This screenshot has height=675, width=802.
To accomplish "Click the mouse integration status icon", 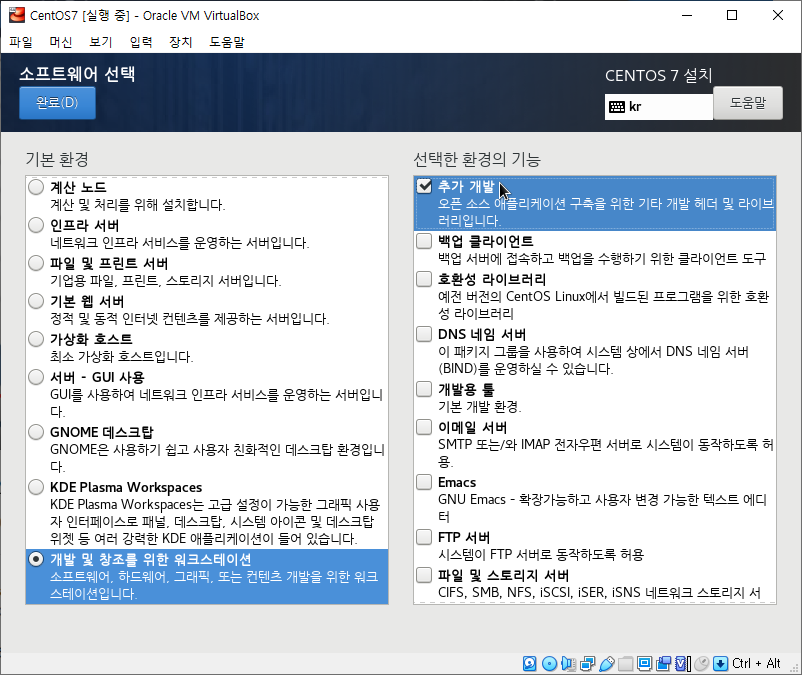I will pyautogui.click(x=702, y=663).
